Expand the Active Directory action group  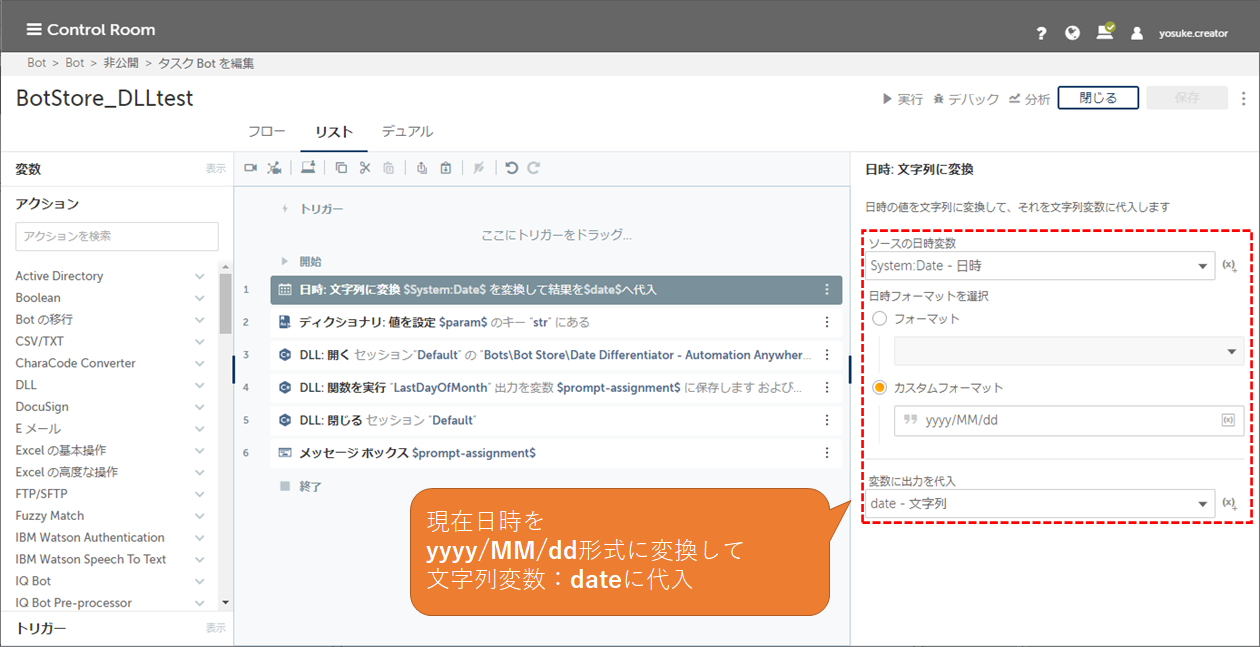pos(200,276)
